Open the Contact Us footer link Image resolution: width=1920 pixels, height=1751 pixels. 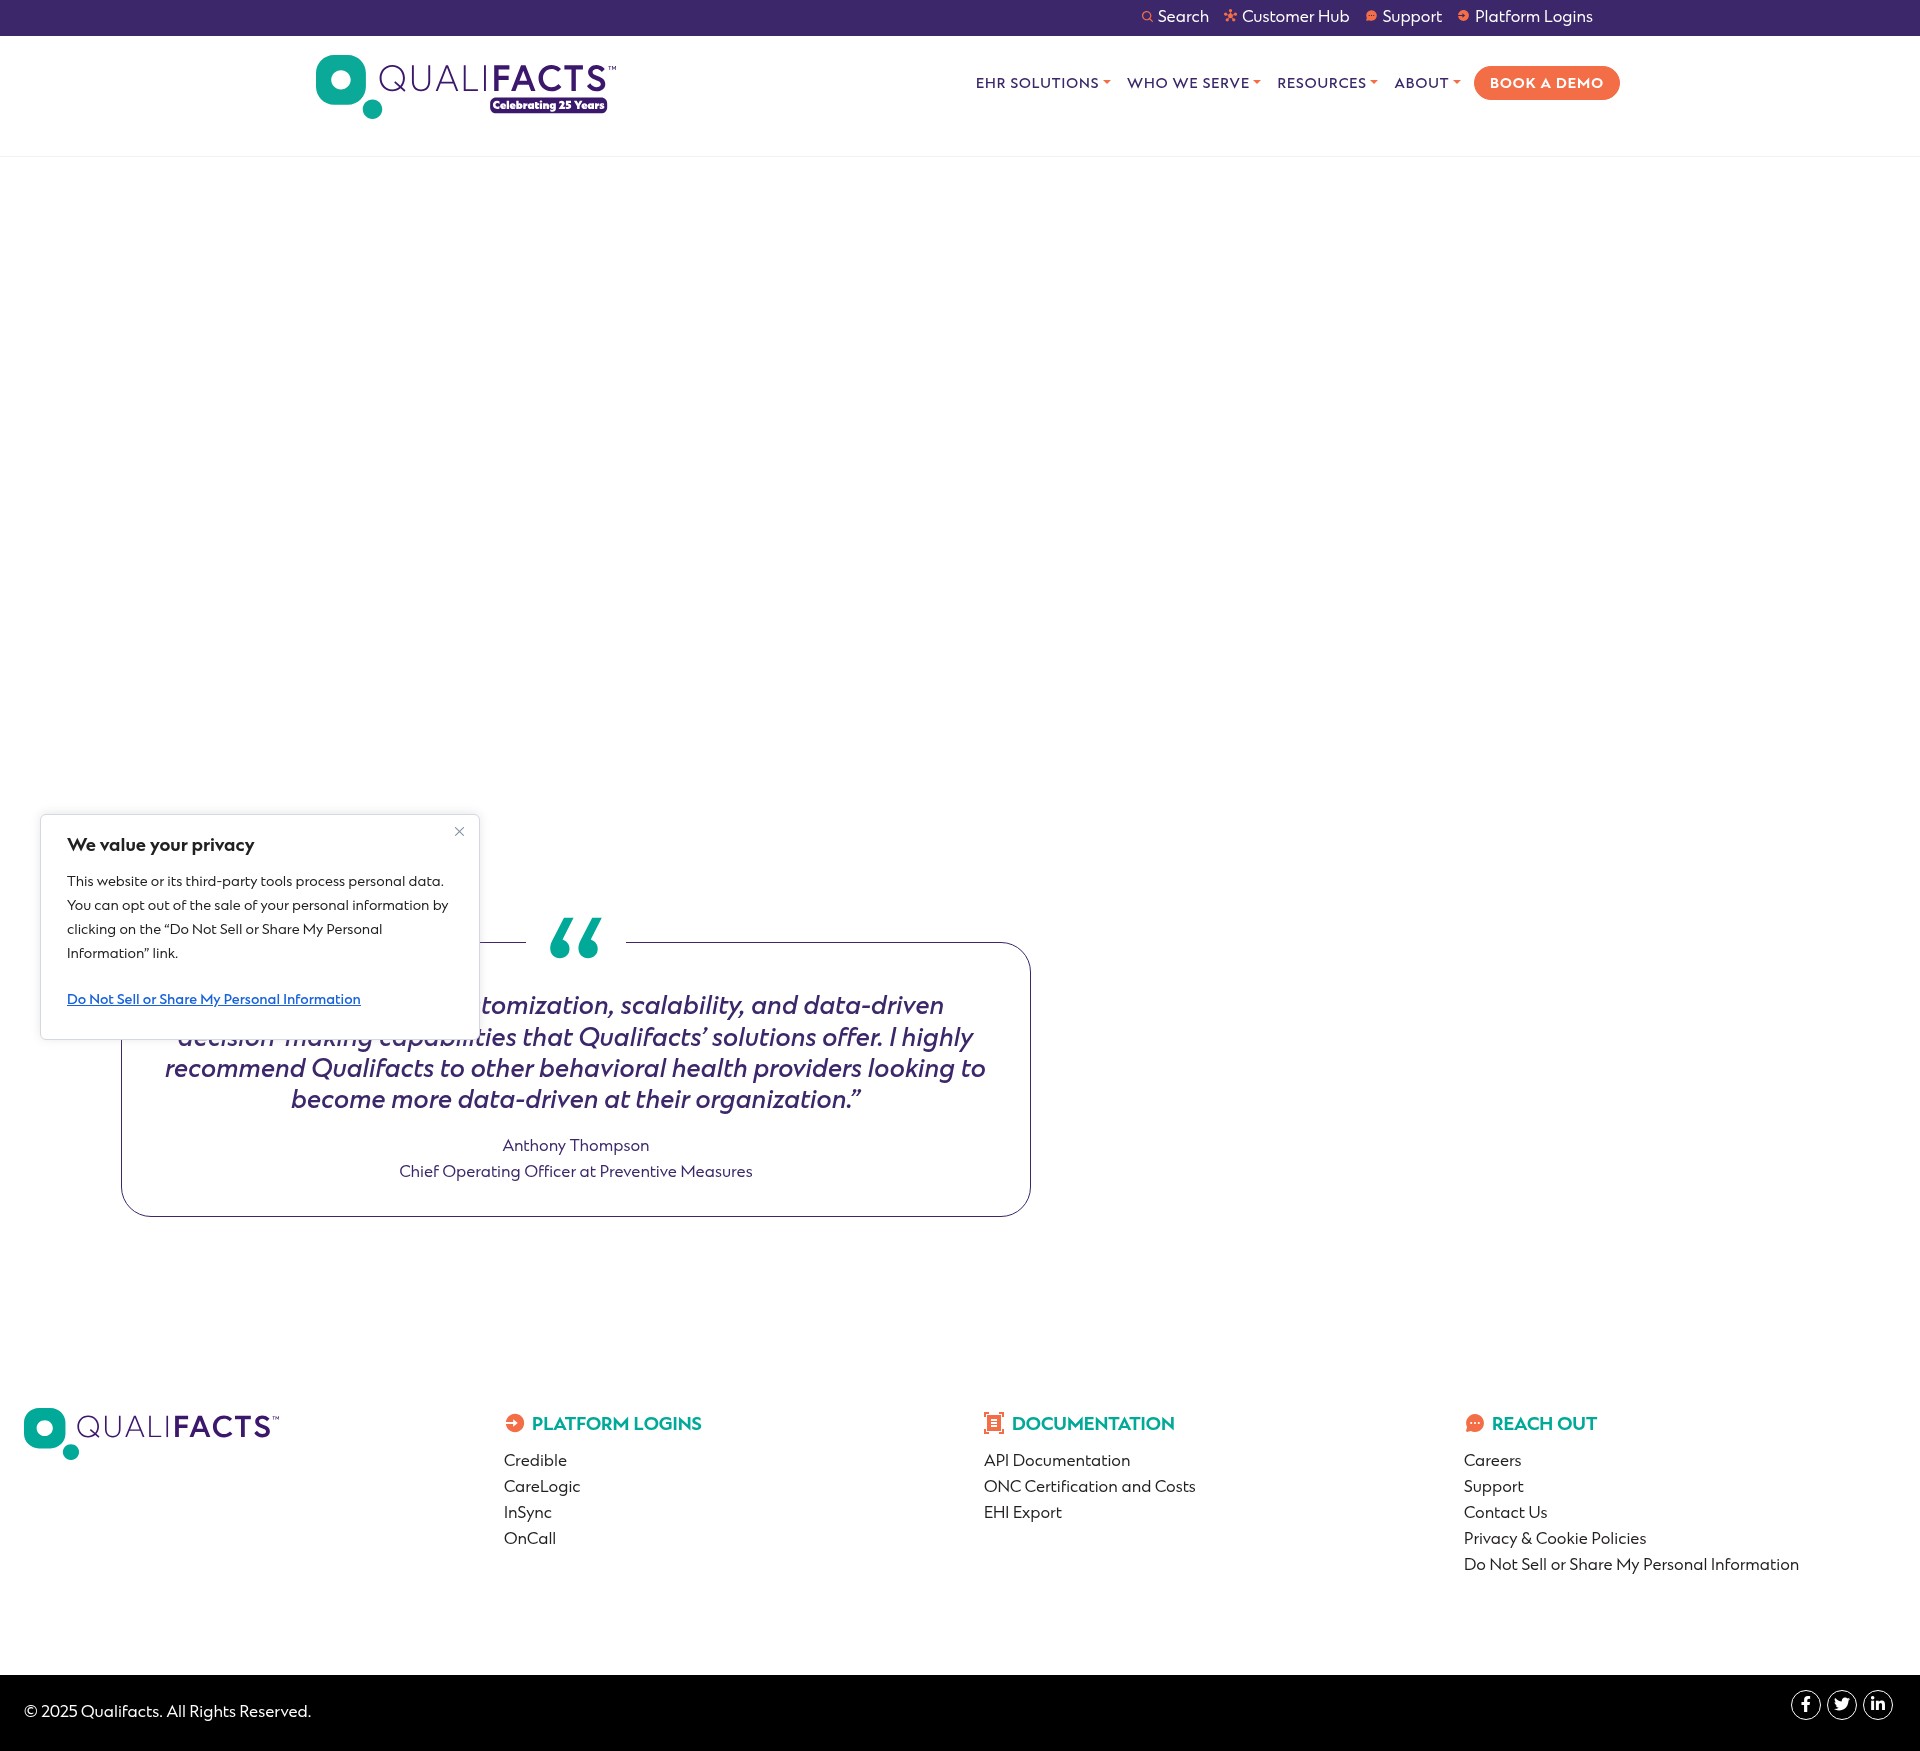(1505, 1512)
